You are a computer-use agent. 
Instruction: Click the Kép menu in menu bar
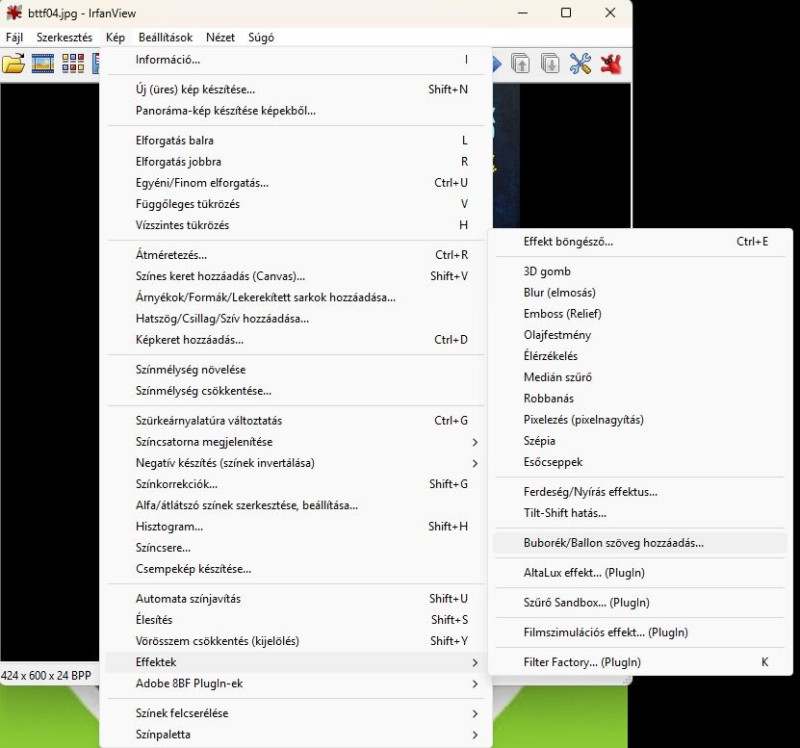115,37
